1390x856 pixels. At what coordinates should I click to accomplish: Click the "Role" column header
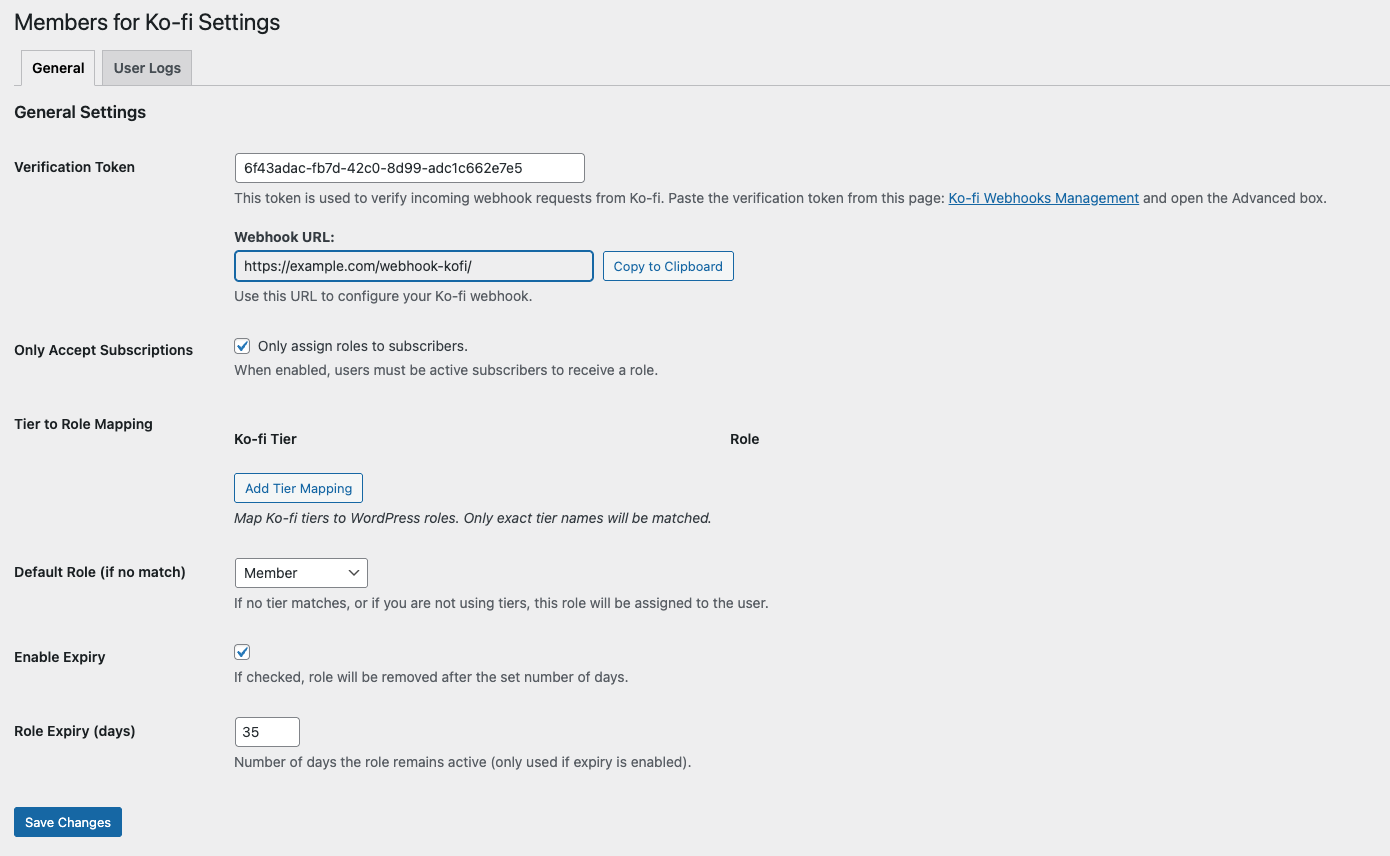[x=744, y=439]
